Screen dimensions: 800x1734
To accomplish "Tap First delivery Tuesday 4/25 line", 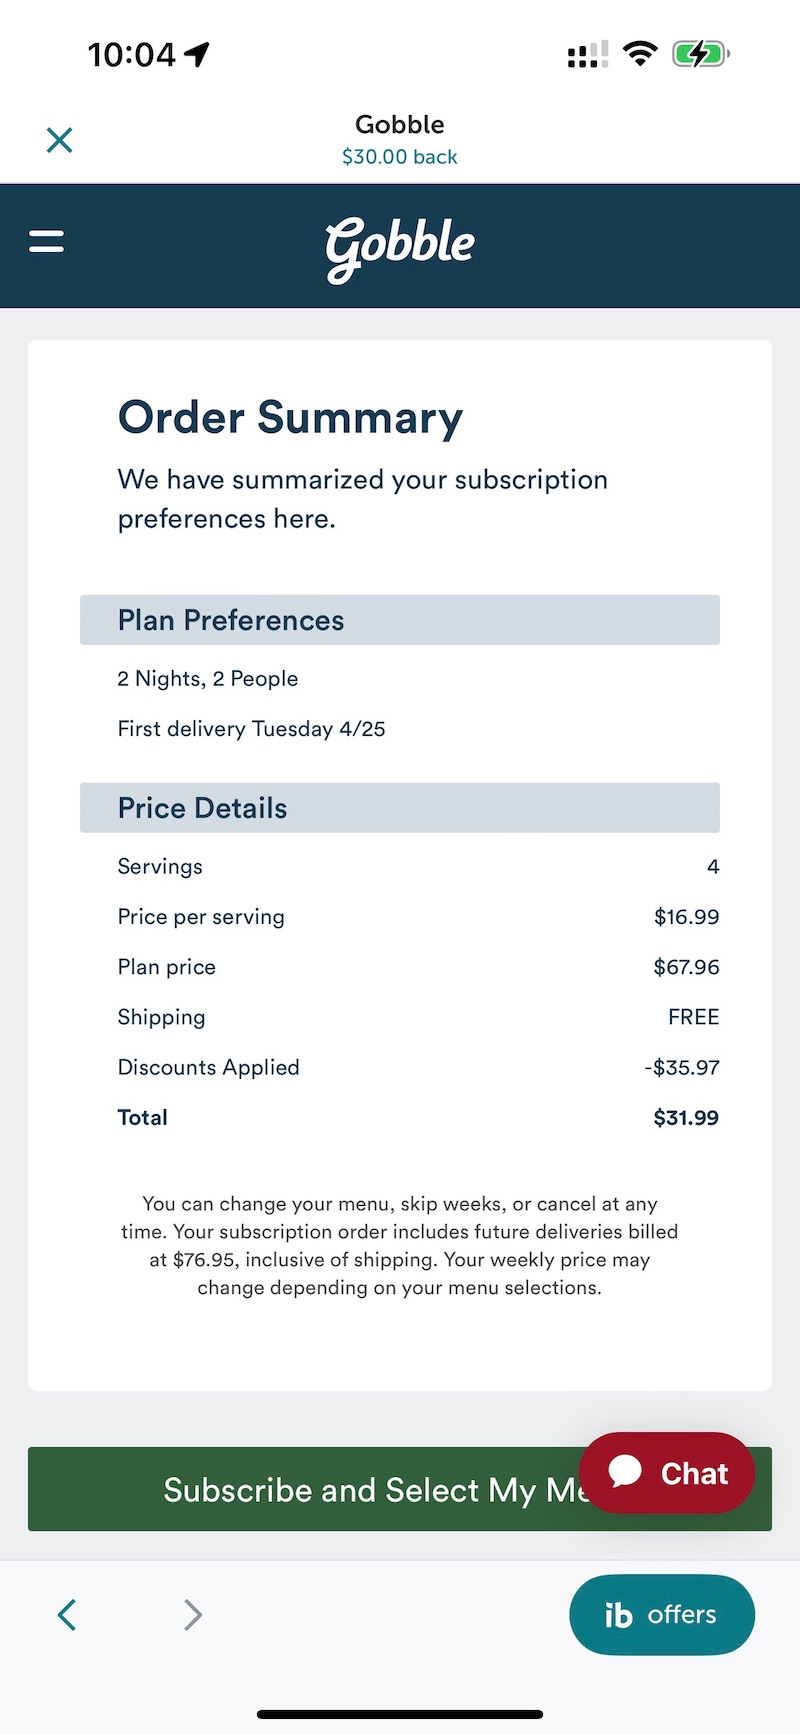I will (251, 729).
